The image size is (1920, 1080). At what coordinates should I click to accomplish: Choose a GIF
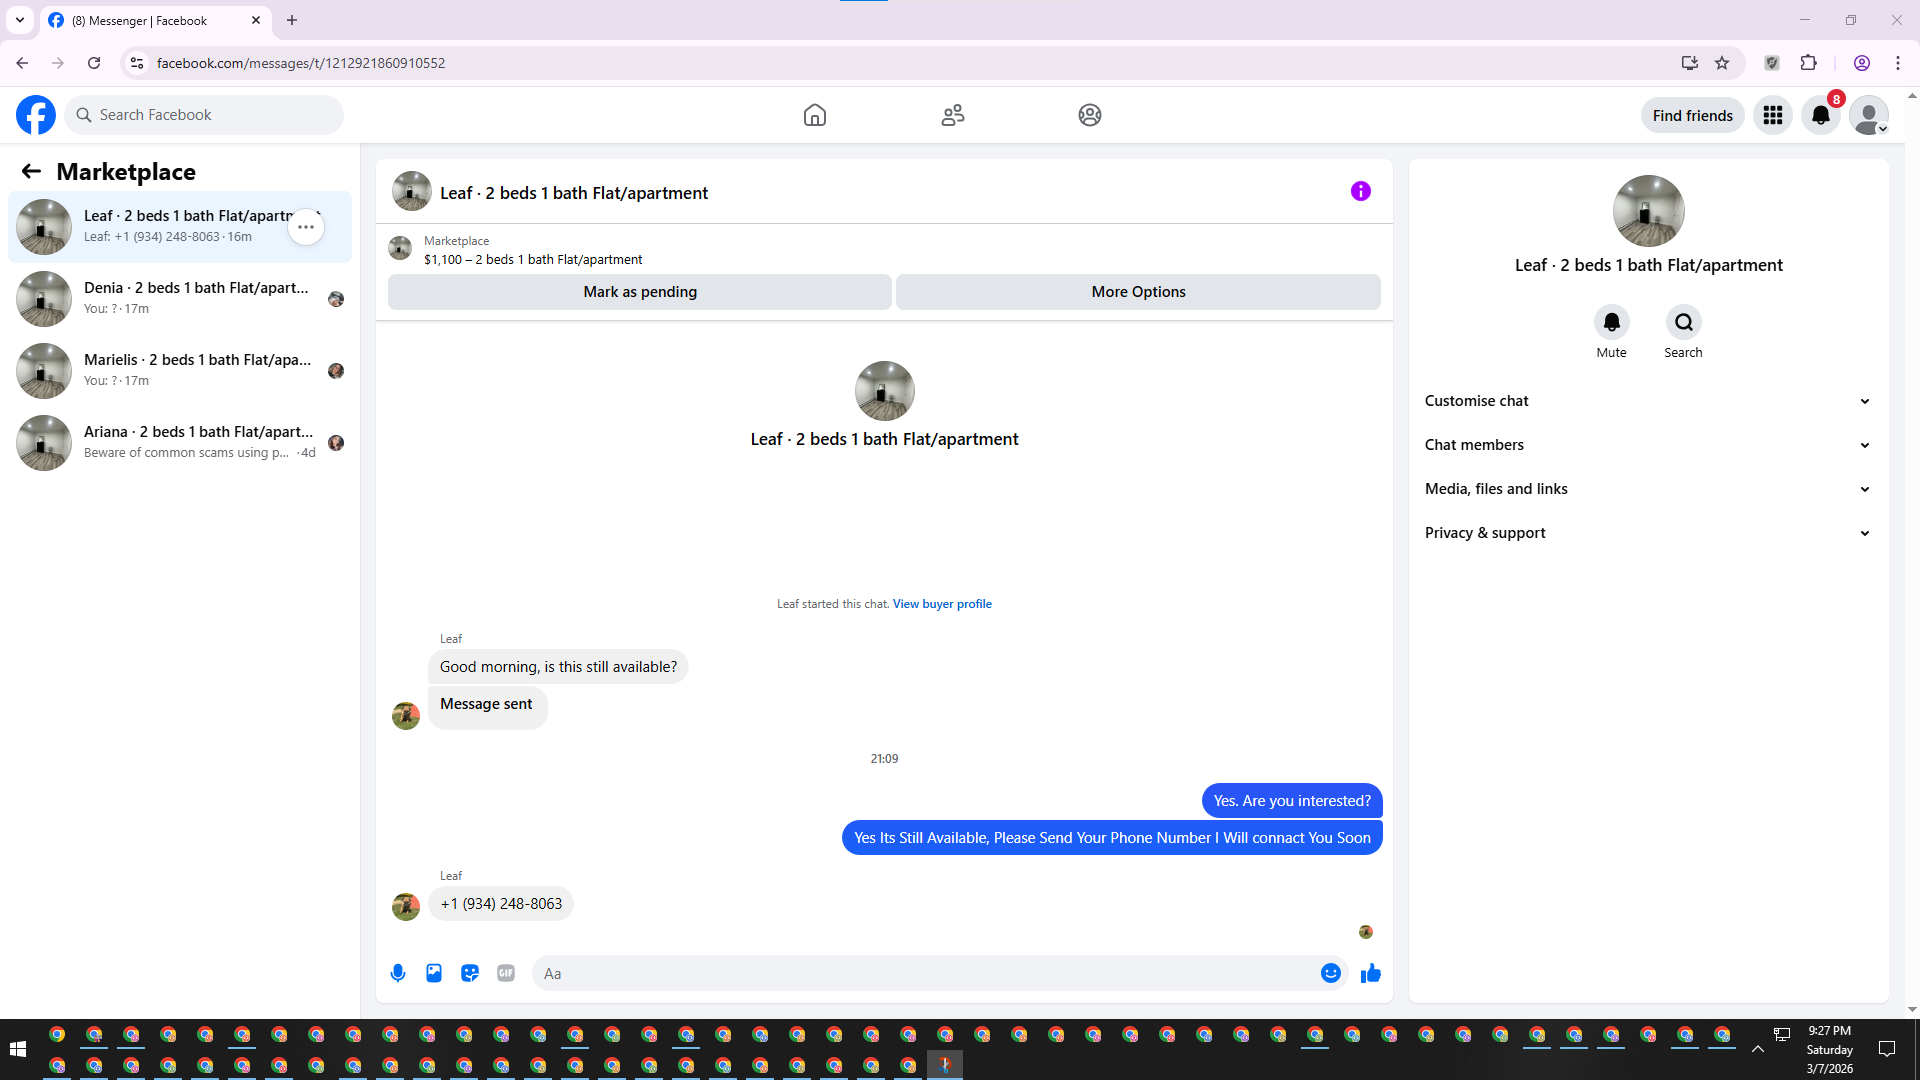(x=506, y=973)
